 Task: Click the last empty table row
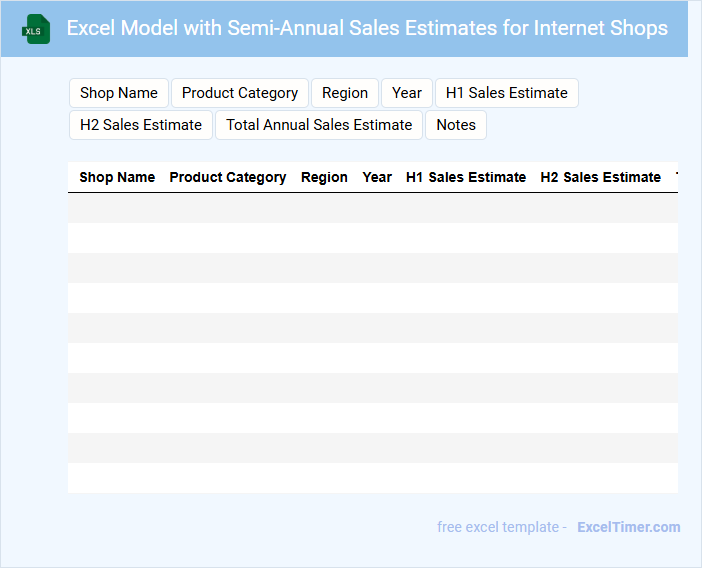pos(372,478)
